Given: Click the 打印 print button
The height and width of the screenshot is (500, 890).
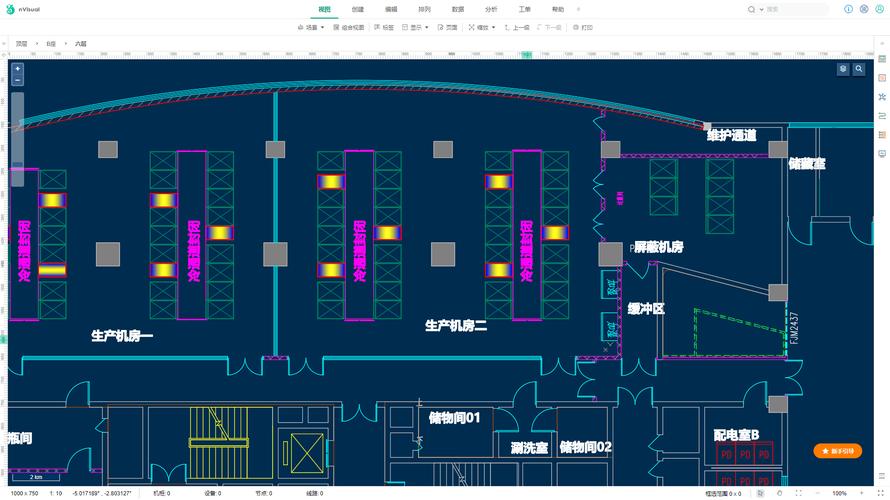Looking at the screenshot, I should (583, 27).
